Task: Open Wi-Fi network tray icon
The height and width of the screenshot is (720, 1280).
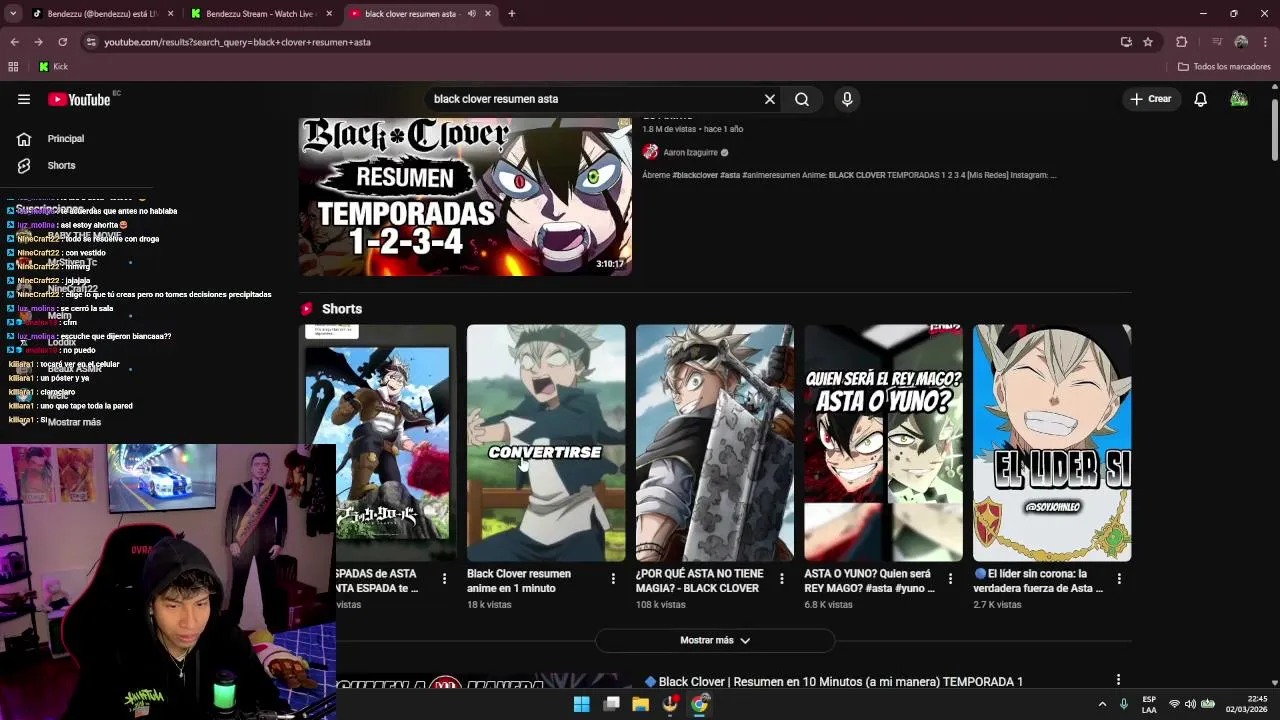Action: pyautogui.click(x=1175, y=704)
